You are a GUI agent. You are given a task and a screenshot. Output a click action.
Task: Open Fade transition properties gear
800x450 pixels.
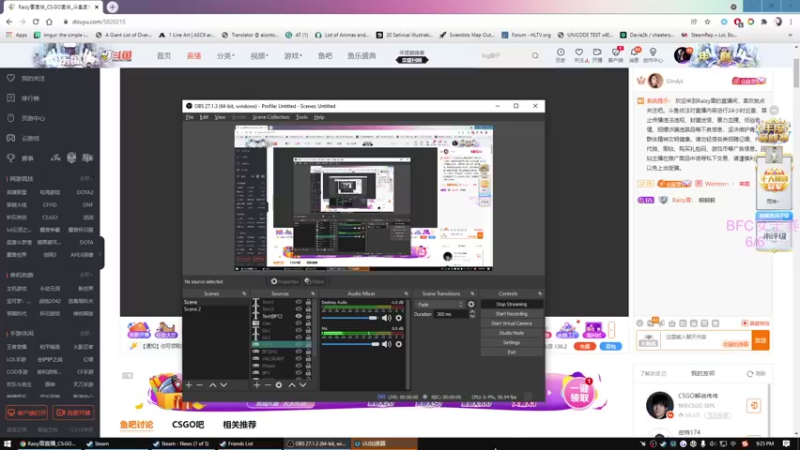tap(471, 305)
